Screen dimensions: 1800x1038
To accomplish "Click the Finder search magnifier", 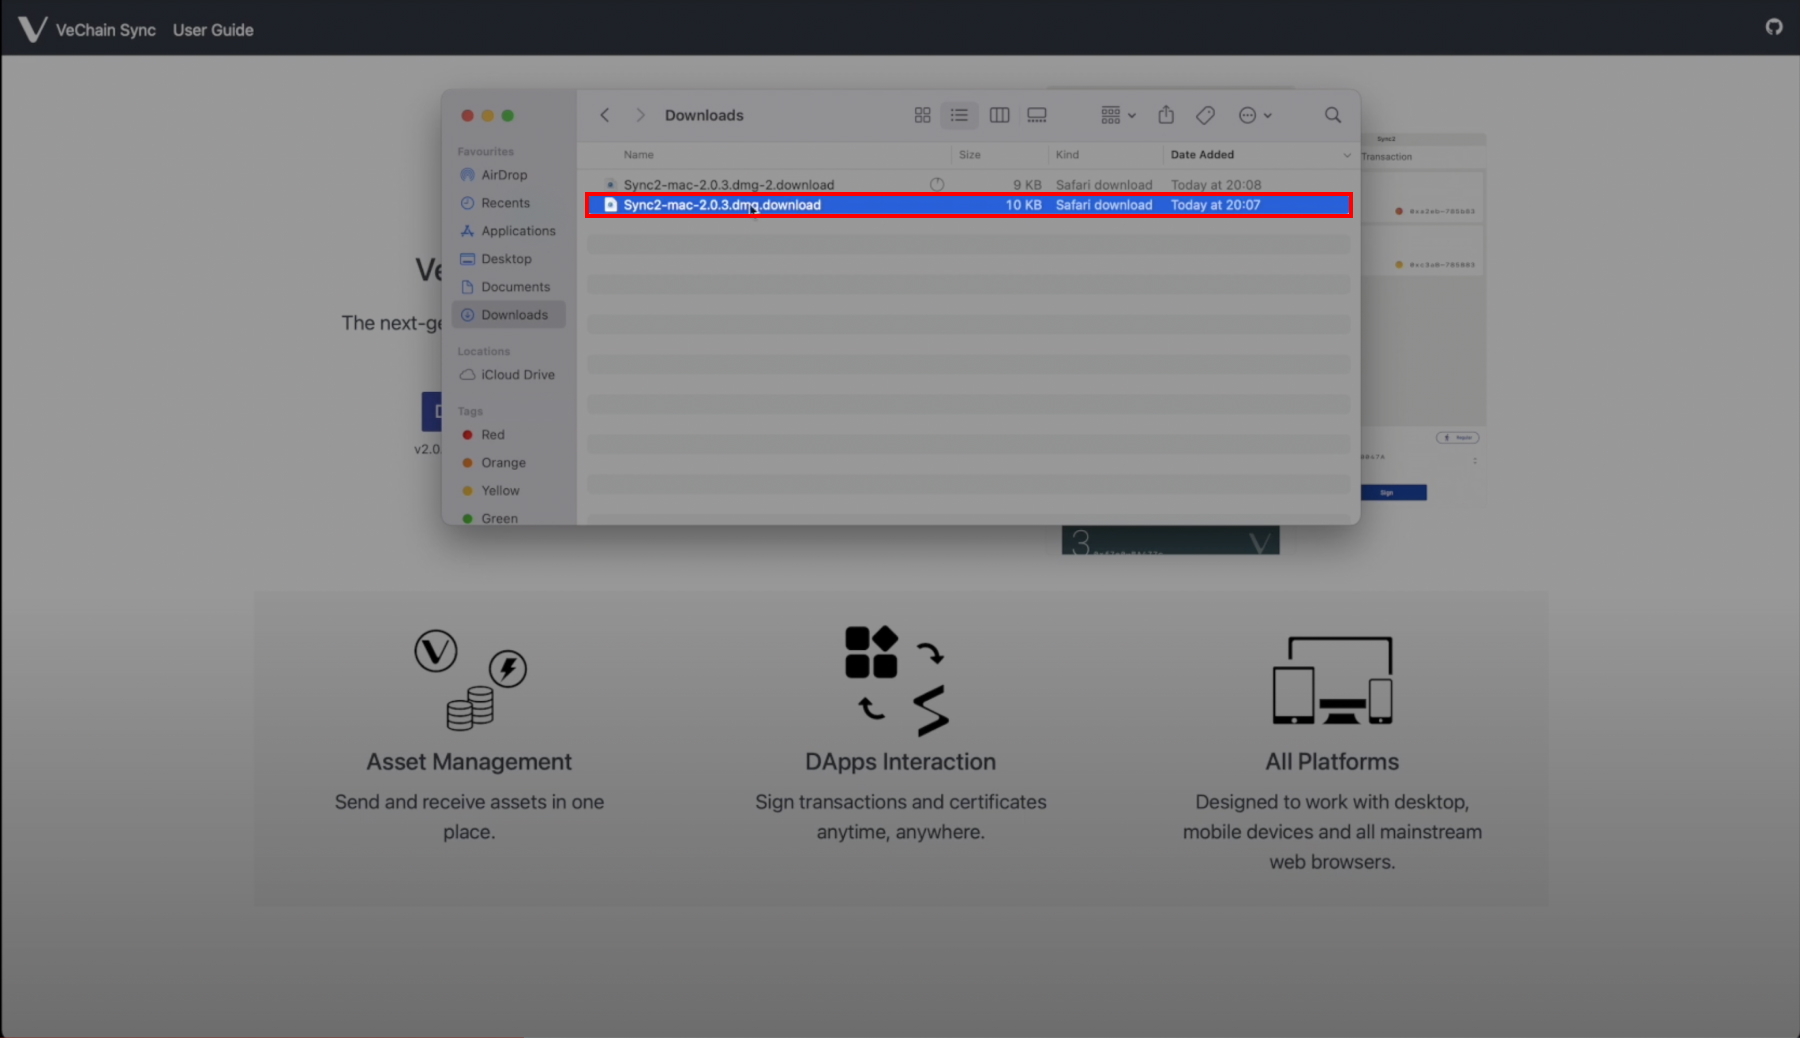I will 1333,115.
